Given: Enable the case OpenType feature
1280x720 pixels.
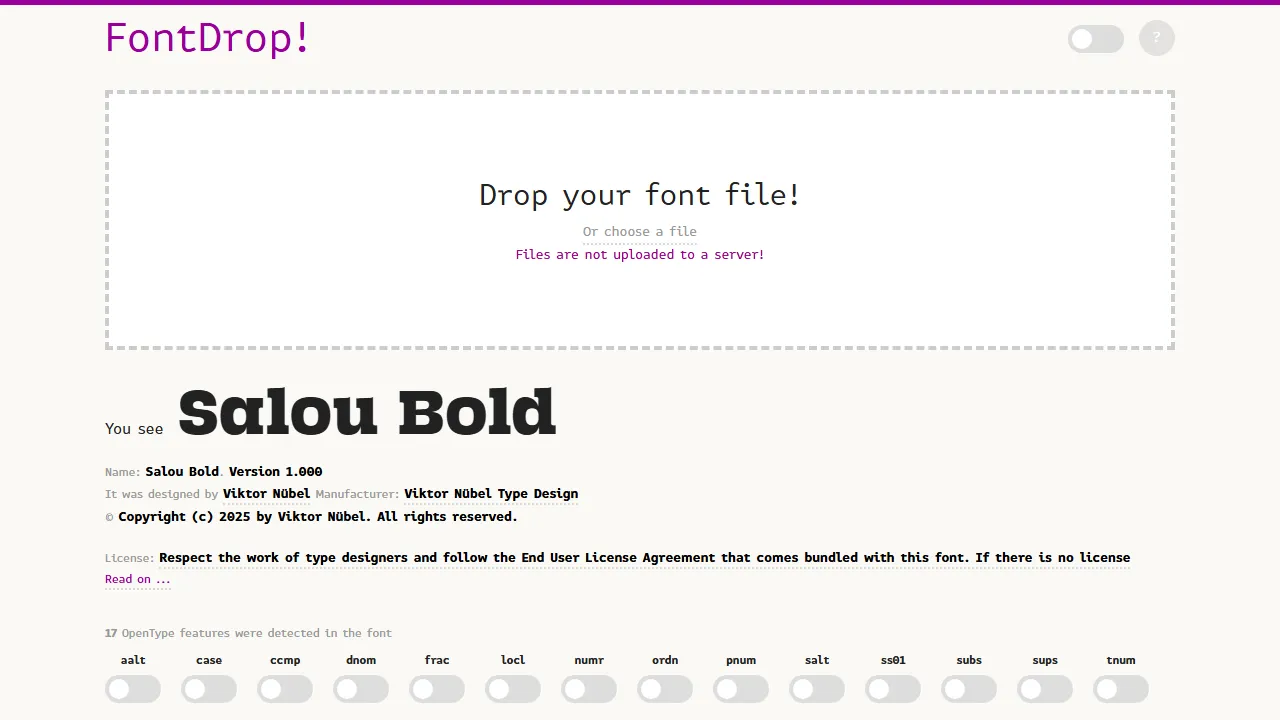Looking at the screenshot, I should (209, 689).
